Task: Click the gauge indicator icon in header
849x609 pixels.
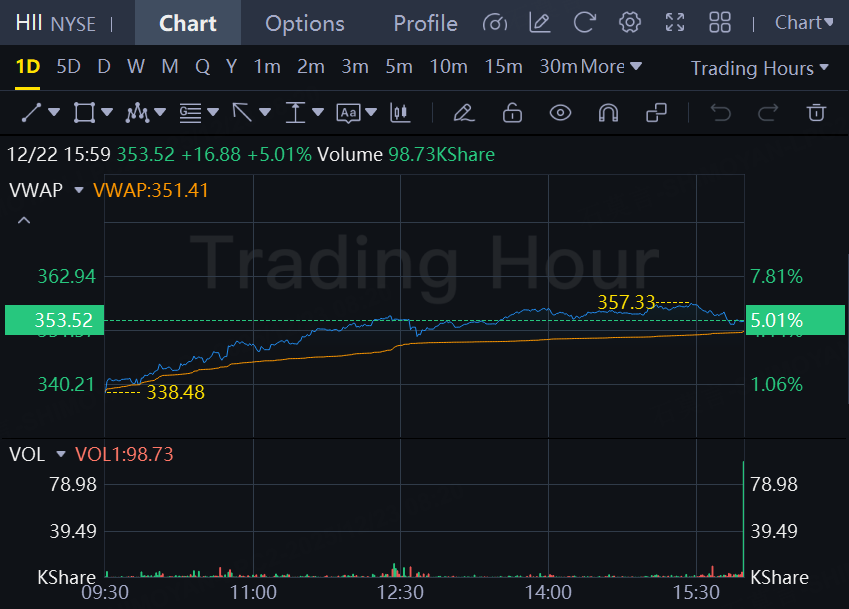Action: 495,23
